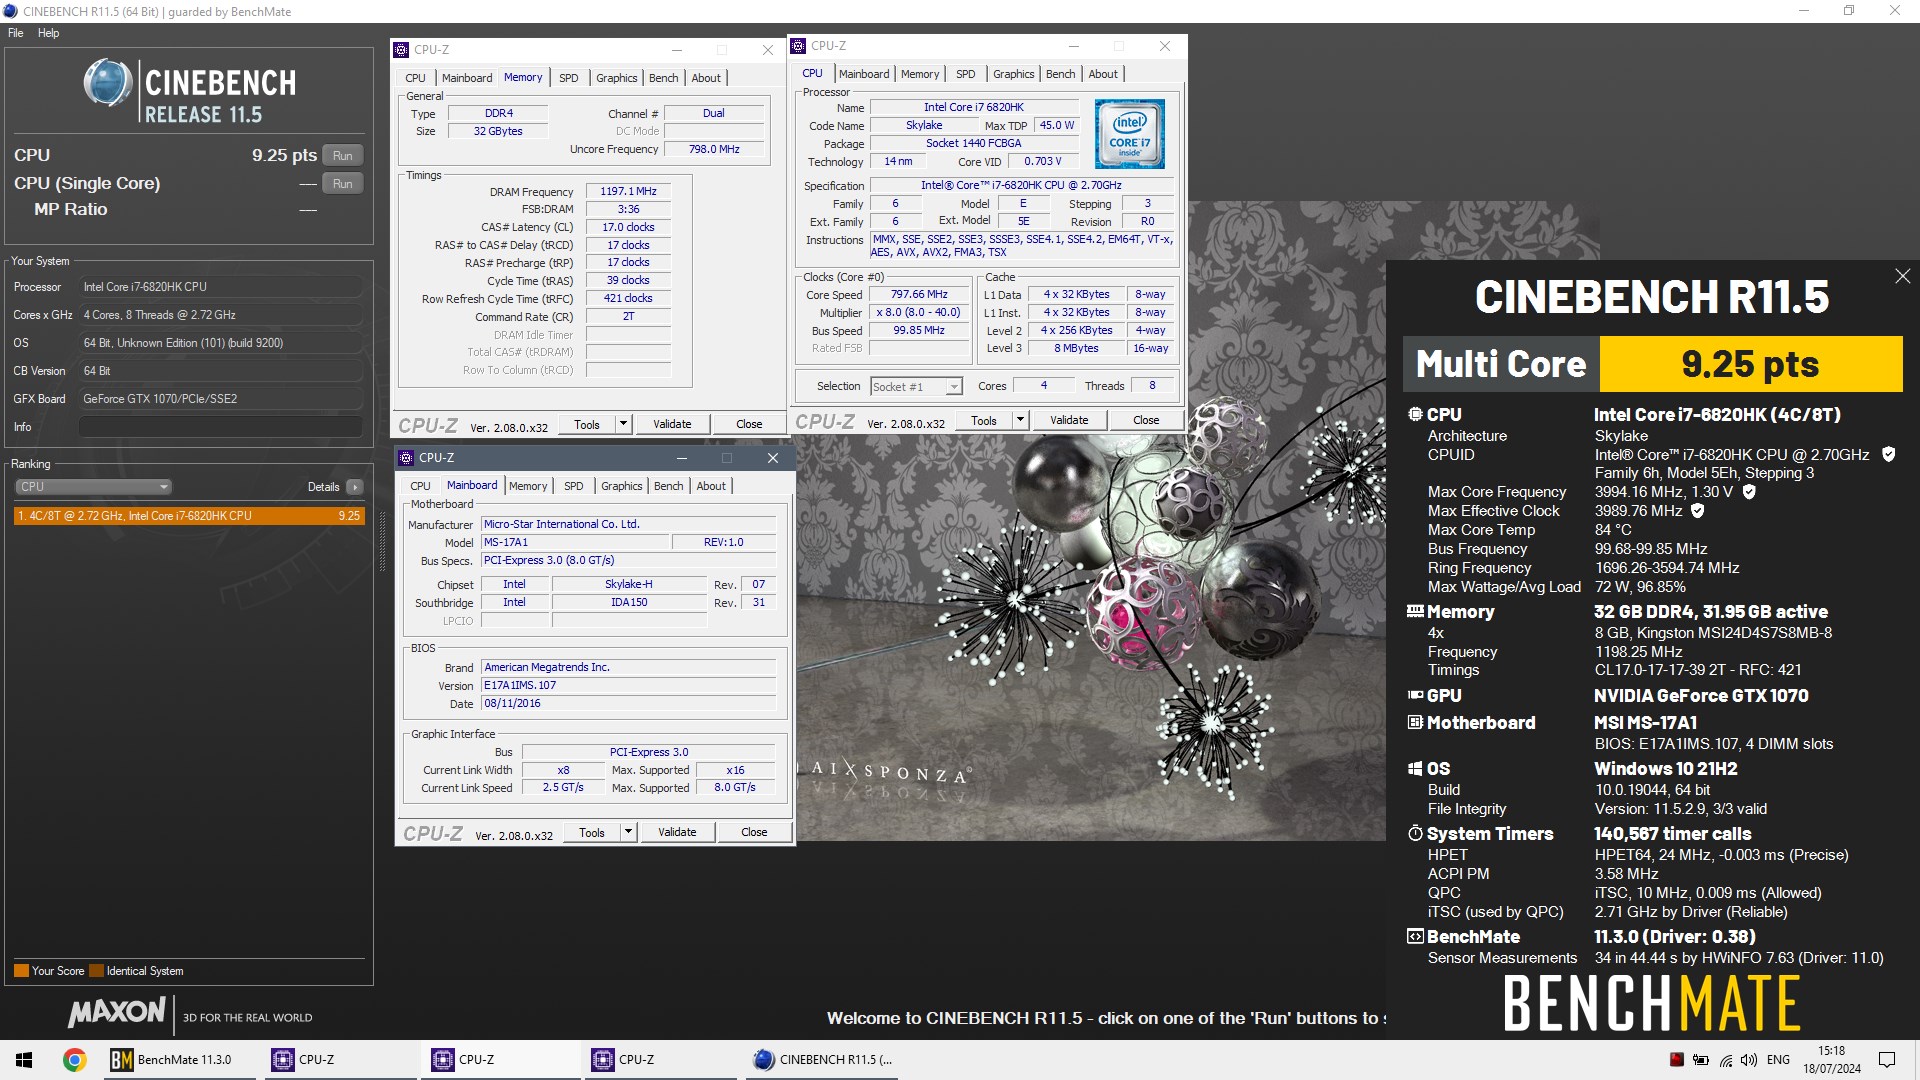Click the BIOS version E17A1IMS.107 field
1920x1080 pixels.
628,686
